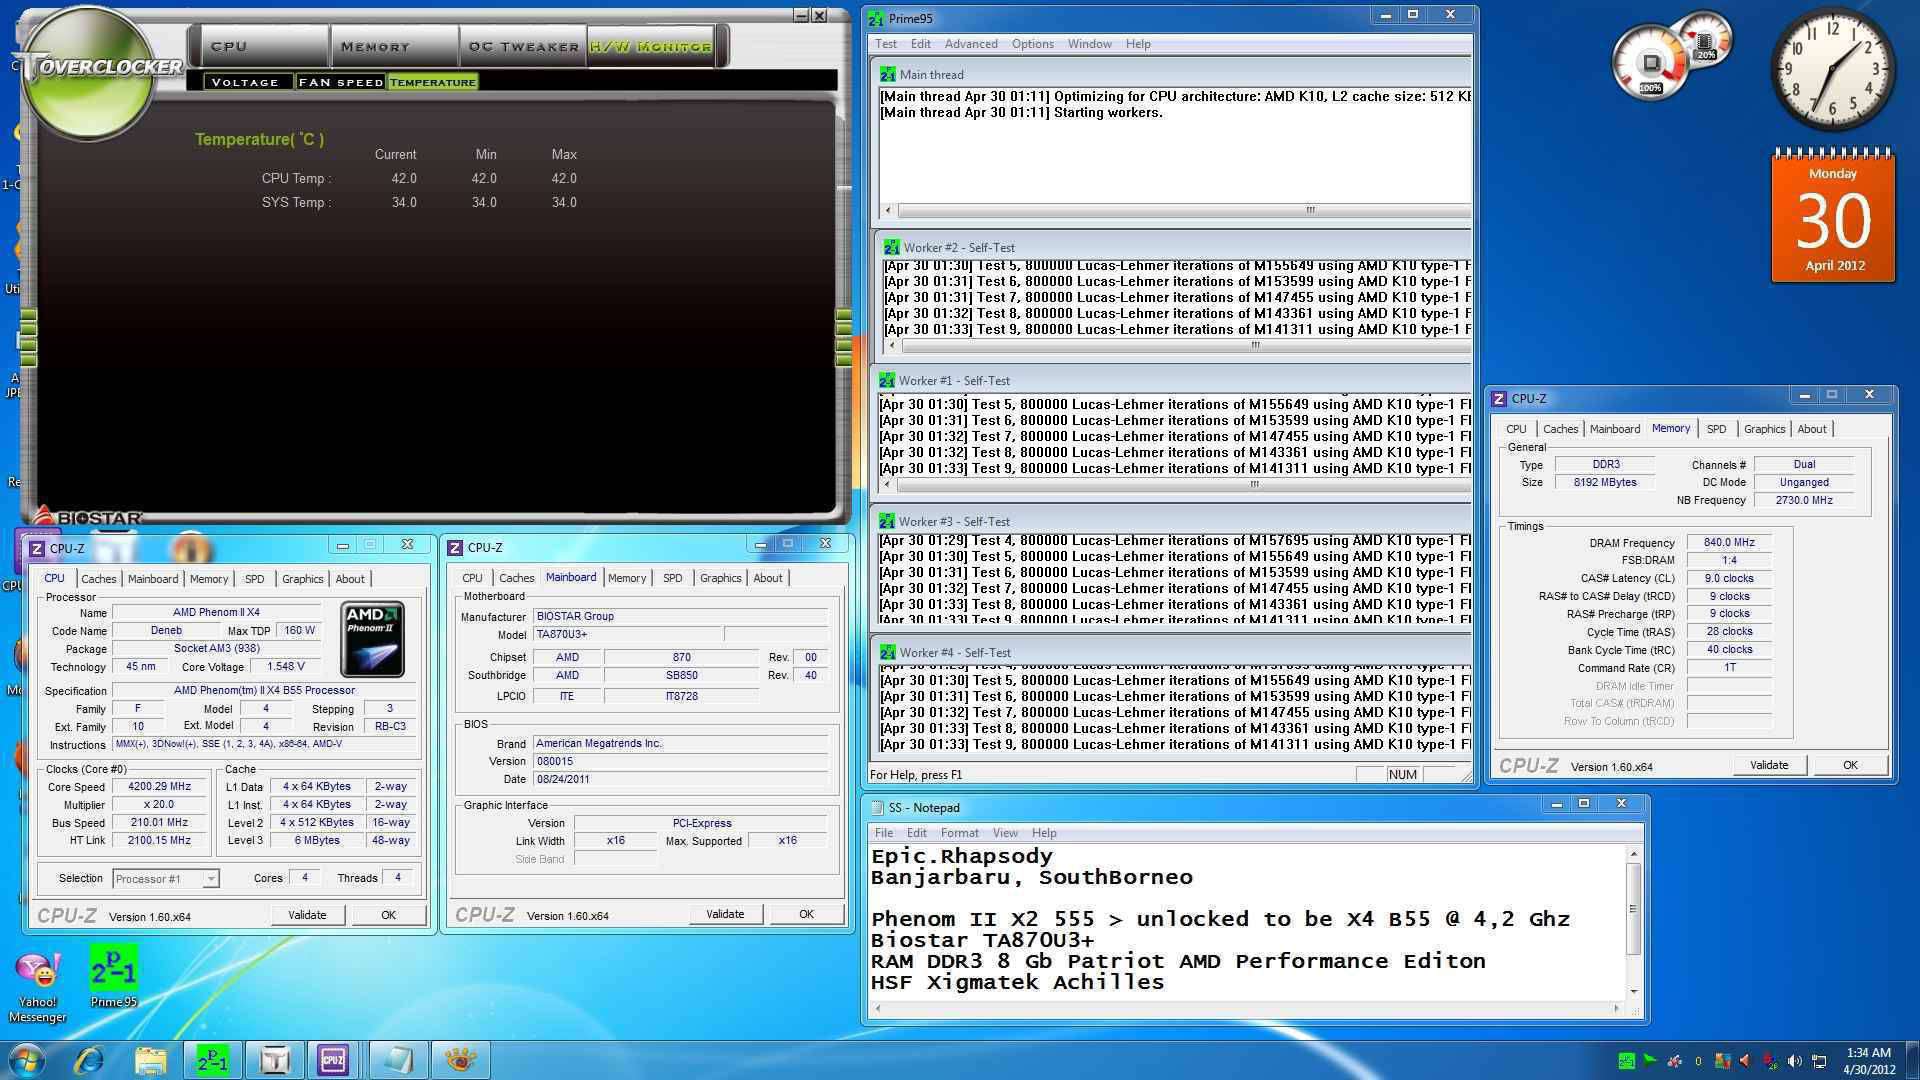Click OK in CPU-Z Memory window

click(1850, 765)
